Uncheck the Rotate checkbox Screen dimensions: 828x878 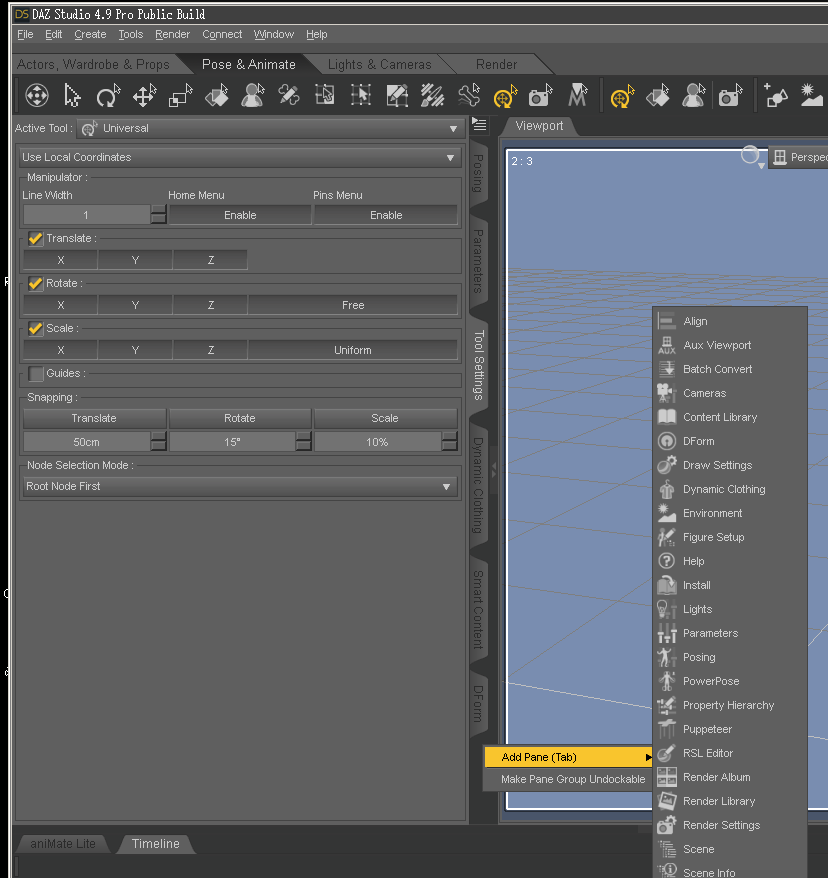pos(35,283)
